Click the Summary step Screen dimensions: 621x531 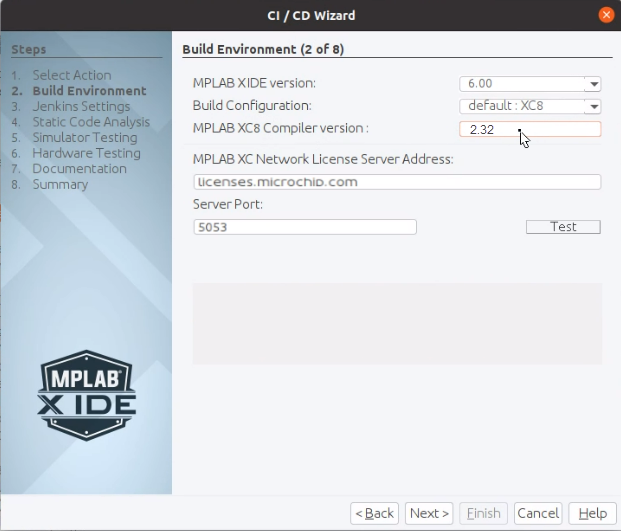[x=60, y=184]
